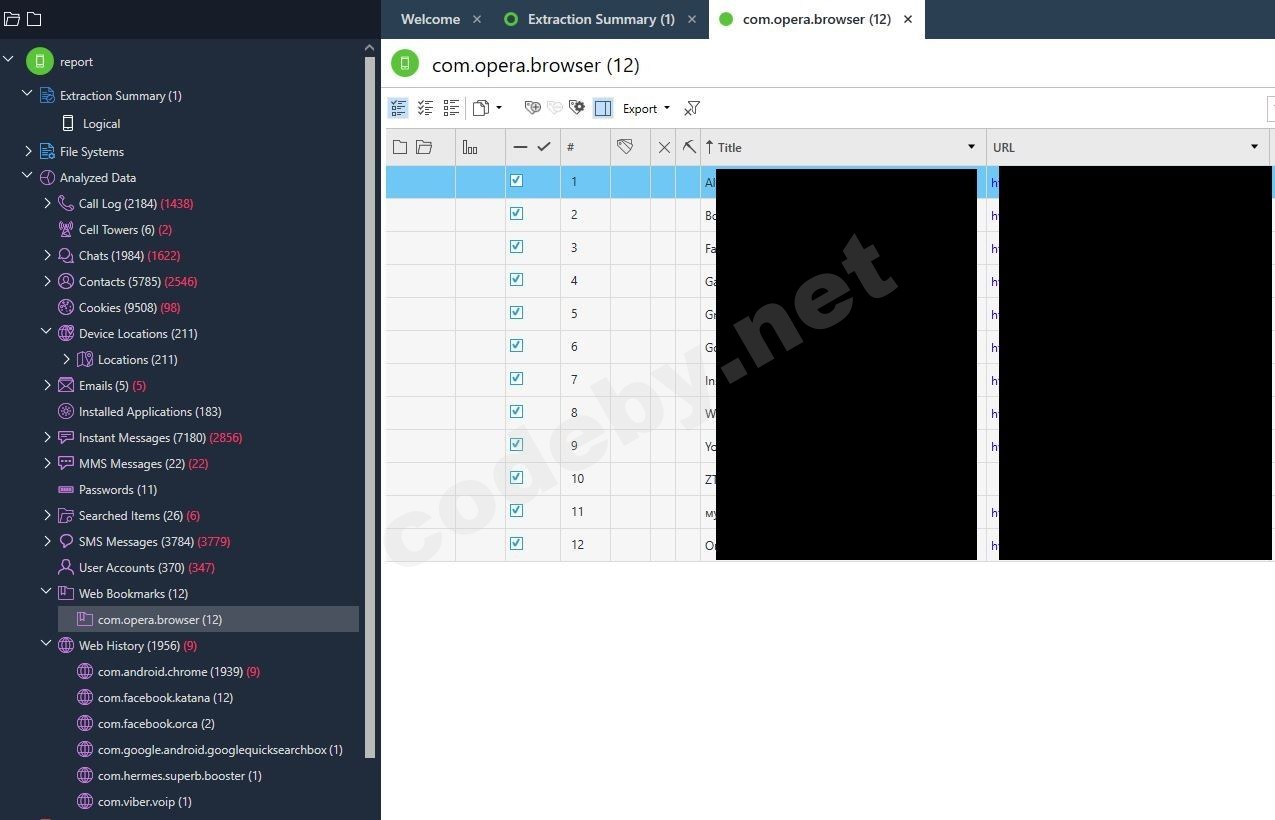The height and width of the screenshot is (820, 1275).
Task: Open the Title column filter dropdown
Action: click(x=971, y=147)
